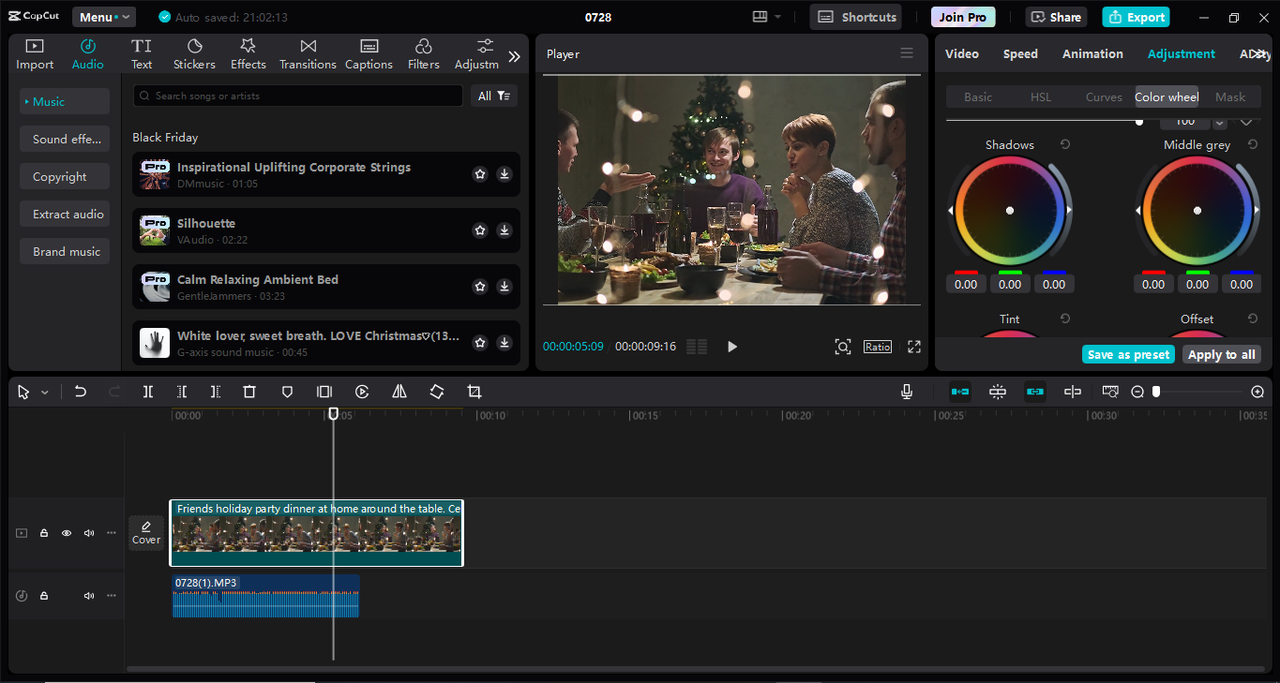
Task: Click the Freeze frame icon
Action: pyautogui.click(x=324, y=392)
